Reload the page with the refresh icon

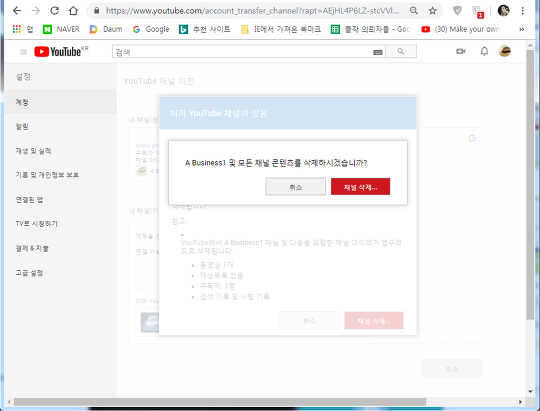pyautogui.click(x=54, y=11)
